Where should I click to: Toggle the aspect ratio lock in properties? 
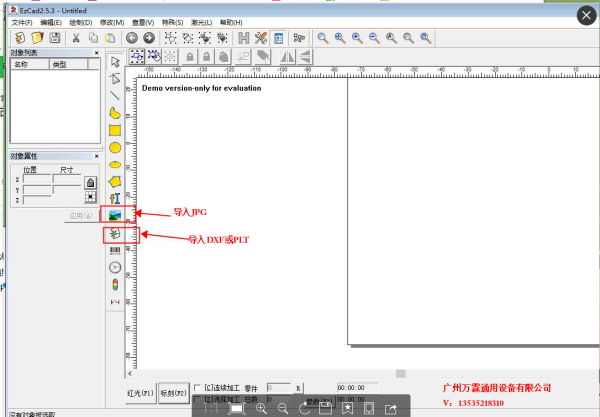(x=90, y=183)
